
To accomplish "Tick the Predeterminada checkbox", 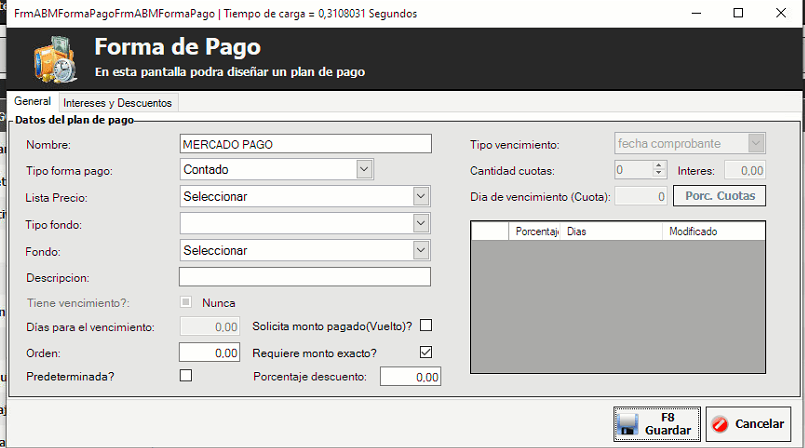I will [x=185, y=375].
